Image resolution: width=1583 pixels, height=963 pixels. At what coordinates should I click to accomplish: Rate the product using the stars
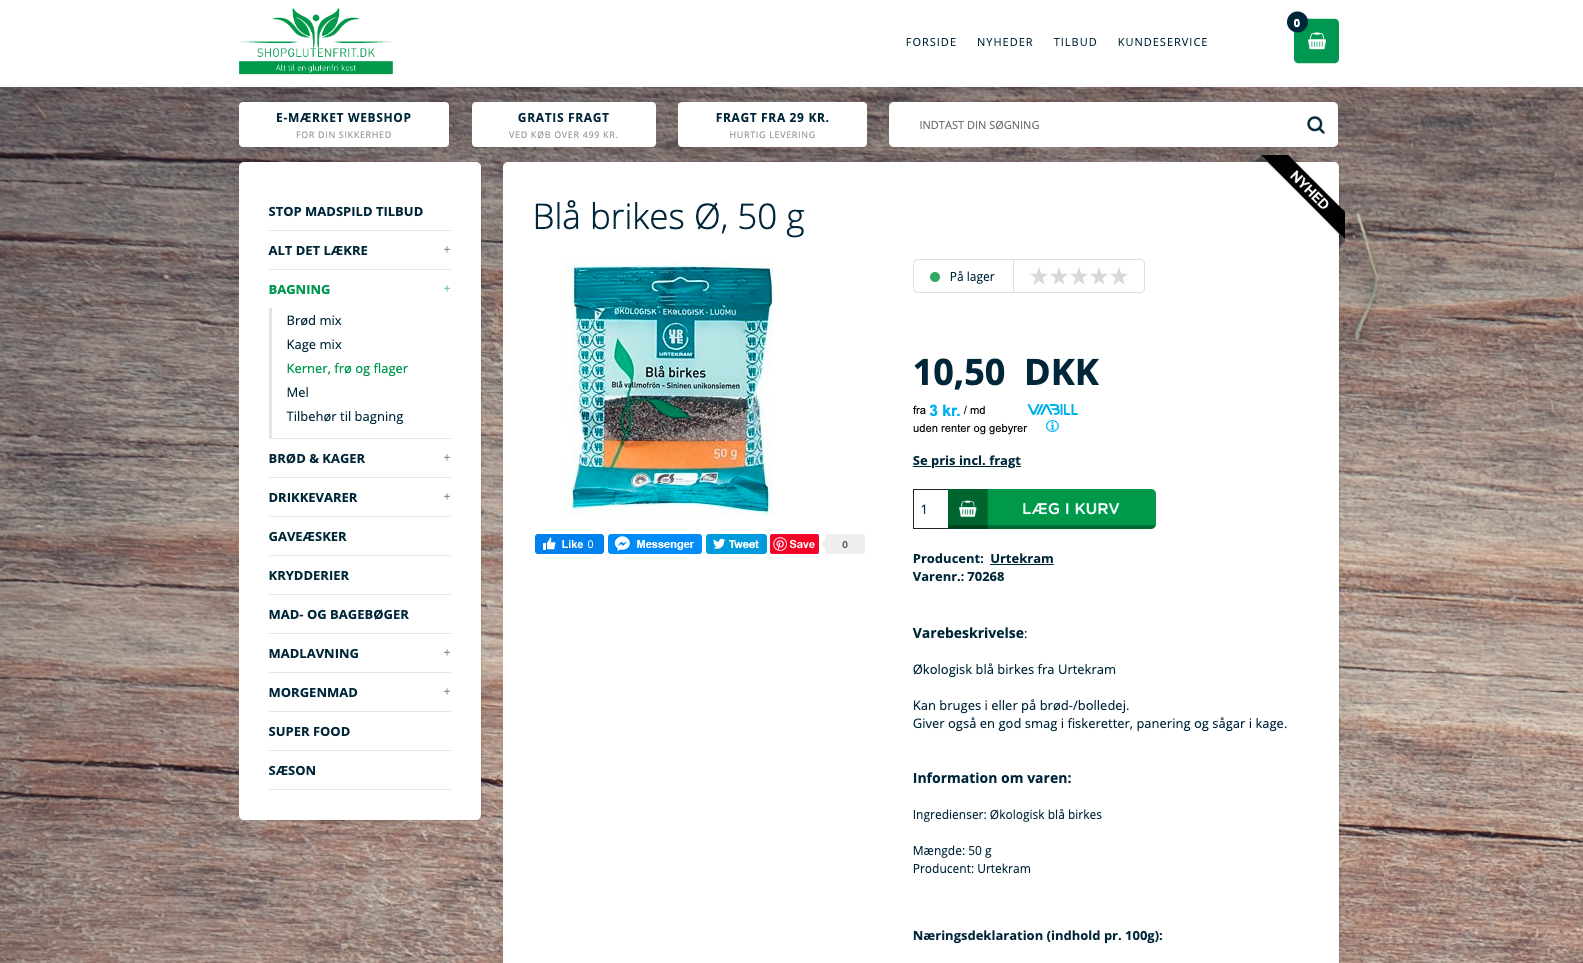click(1079, 276)
